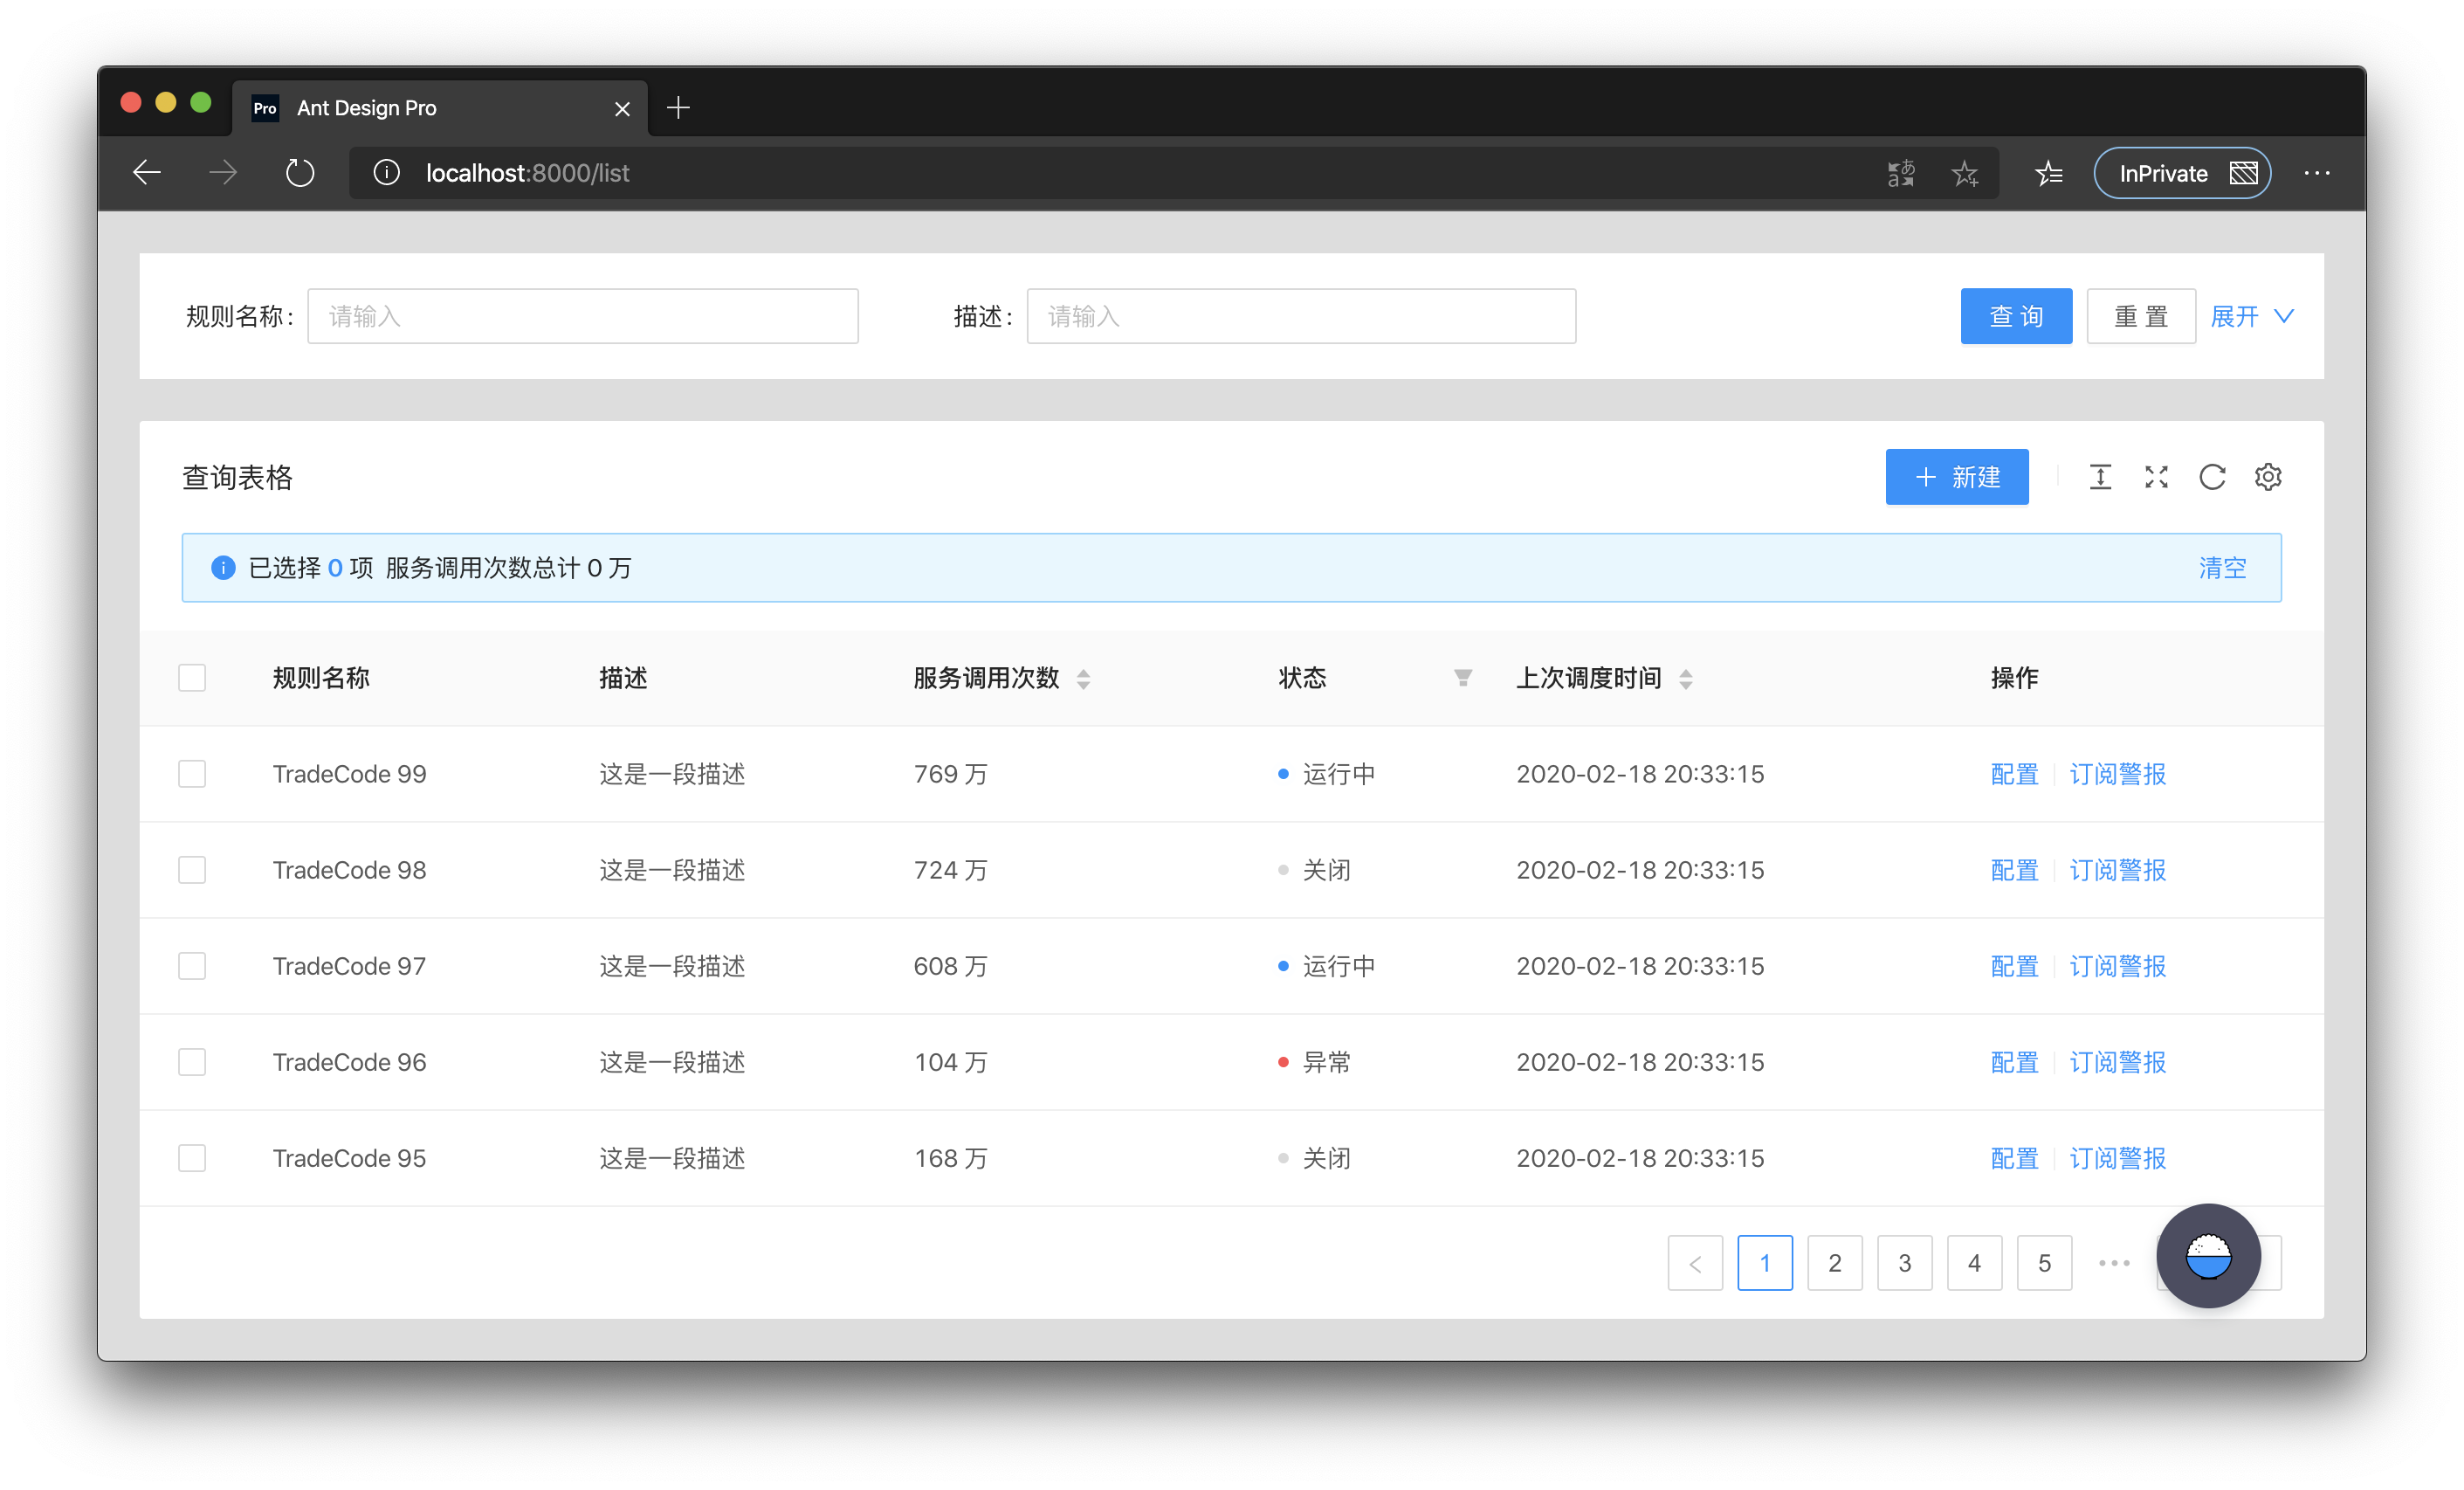Viewport: 2464px width, 1490px height.
Task: Click the table density icon
Action: [x=2100, y=477]
